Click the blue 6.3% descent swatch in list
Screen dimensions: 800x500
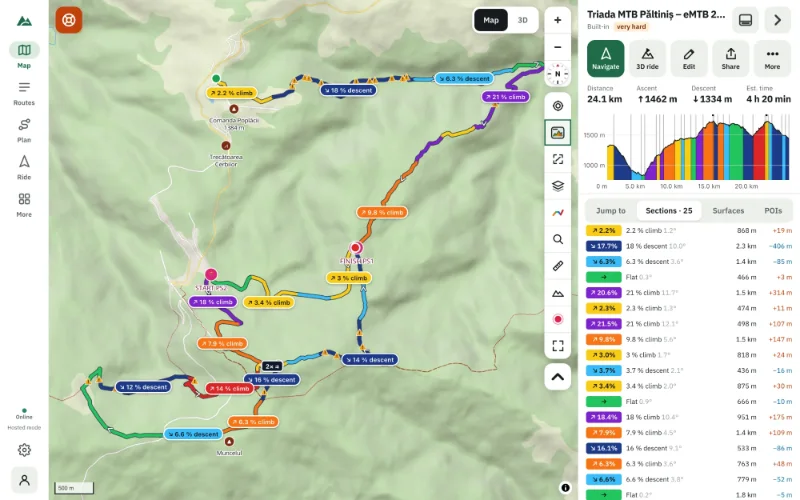point(604,262)
